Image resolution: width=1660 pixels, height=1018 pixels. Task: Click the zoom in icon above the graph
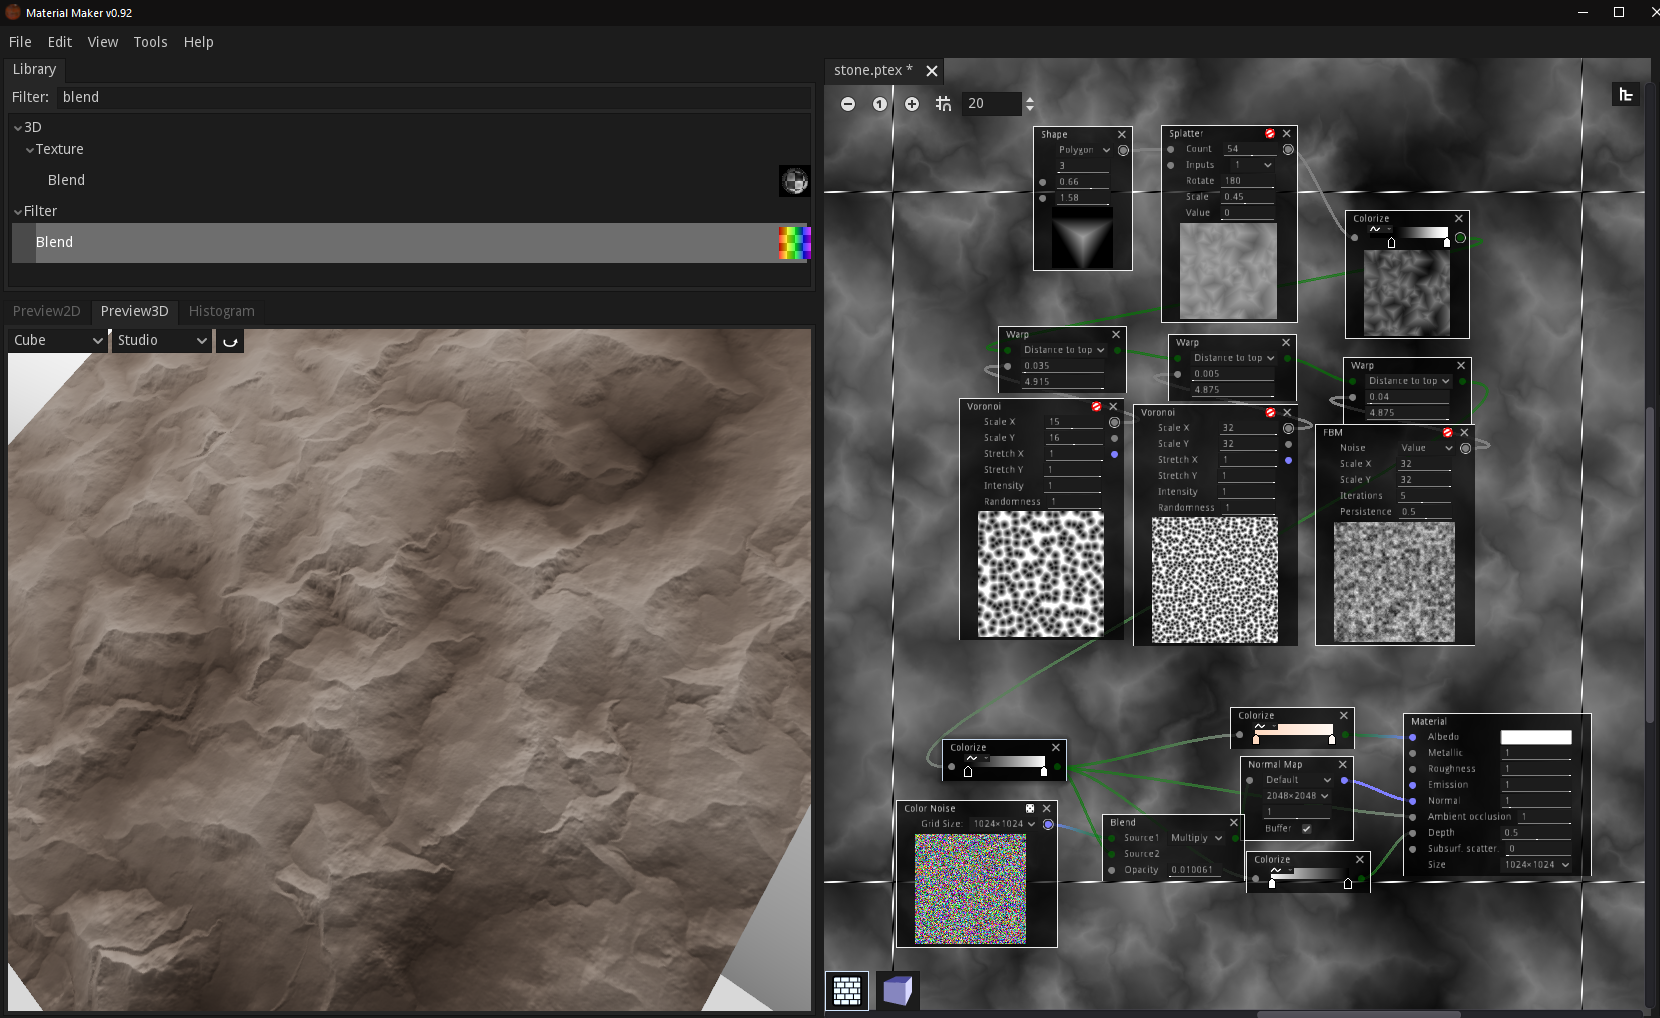click(912, 103)
